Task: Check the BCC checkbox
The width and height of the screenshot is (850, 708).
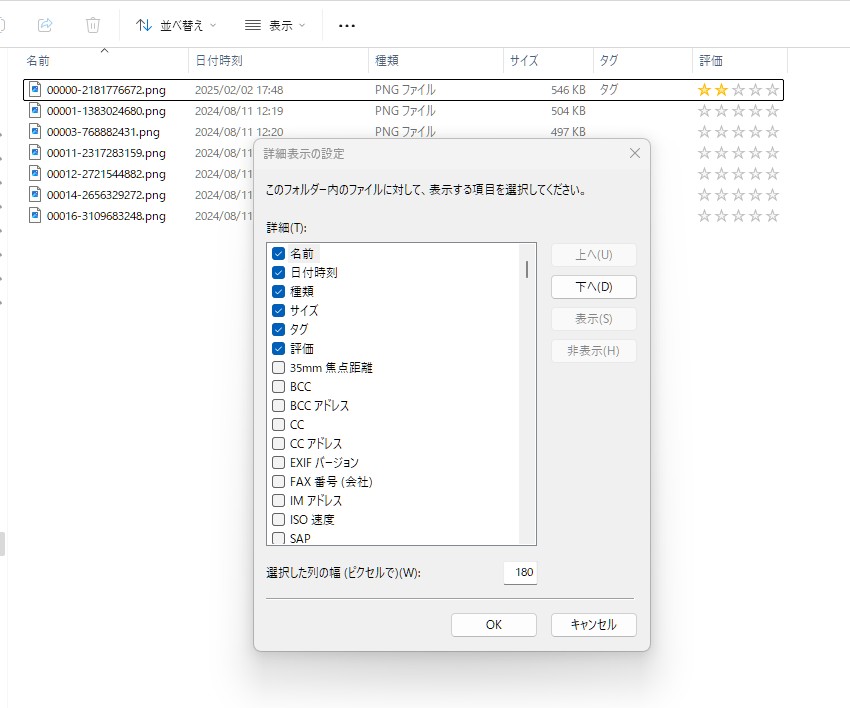Action: (278, 387)
